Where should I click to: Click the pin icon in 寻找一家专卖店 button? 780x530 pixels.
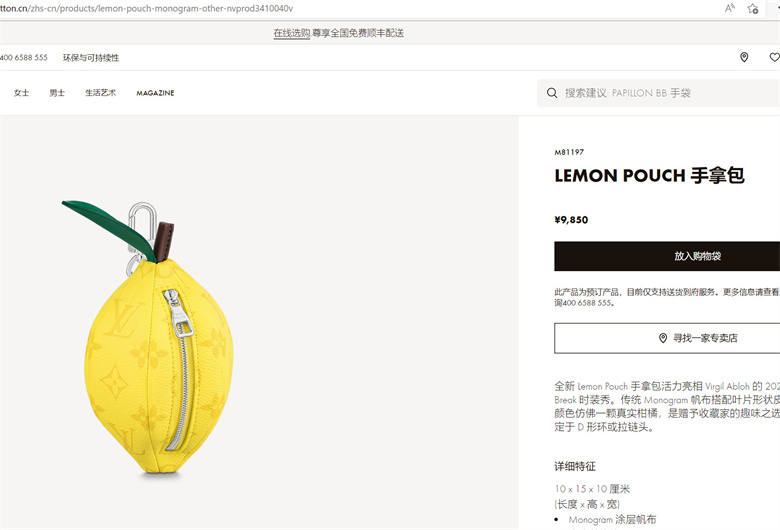point(663,338)
